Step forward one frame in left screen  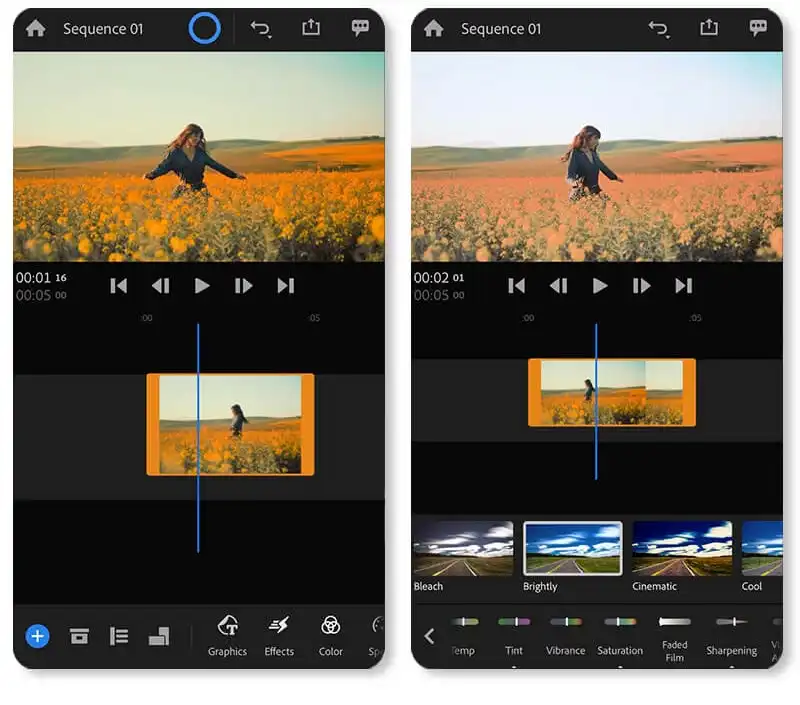pyautogui.click(x=243, y=286)
